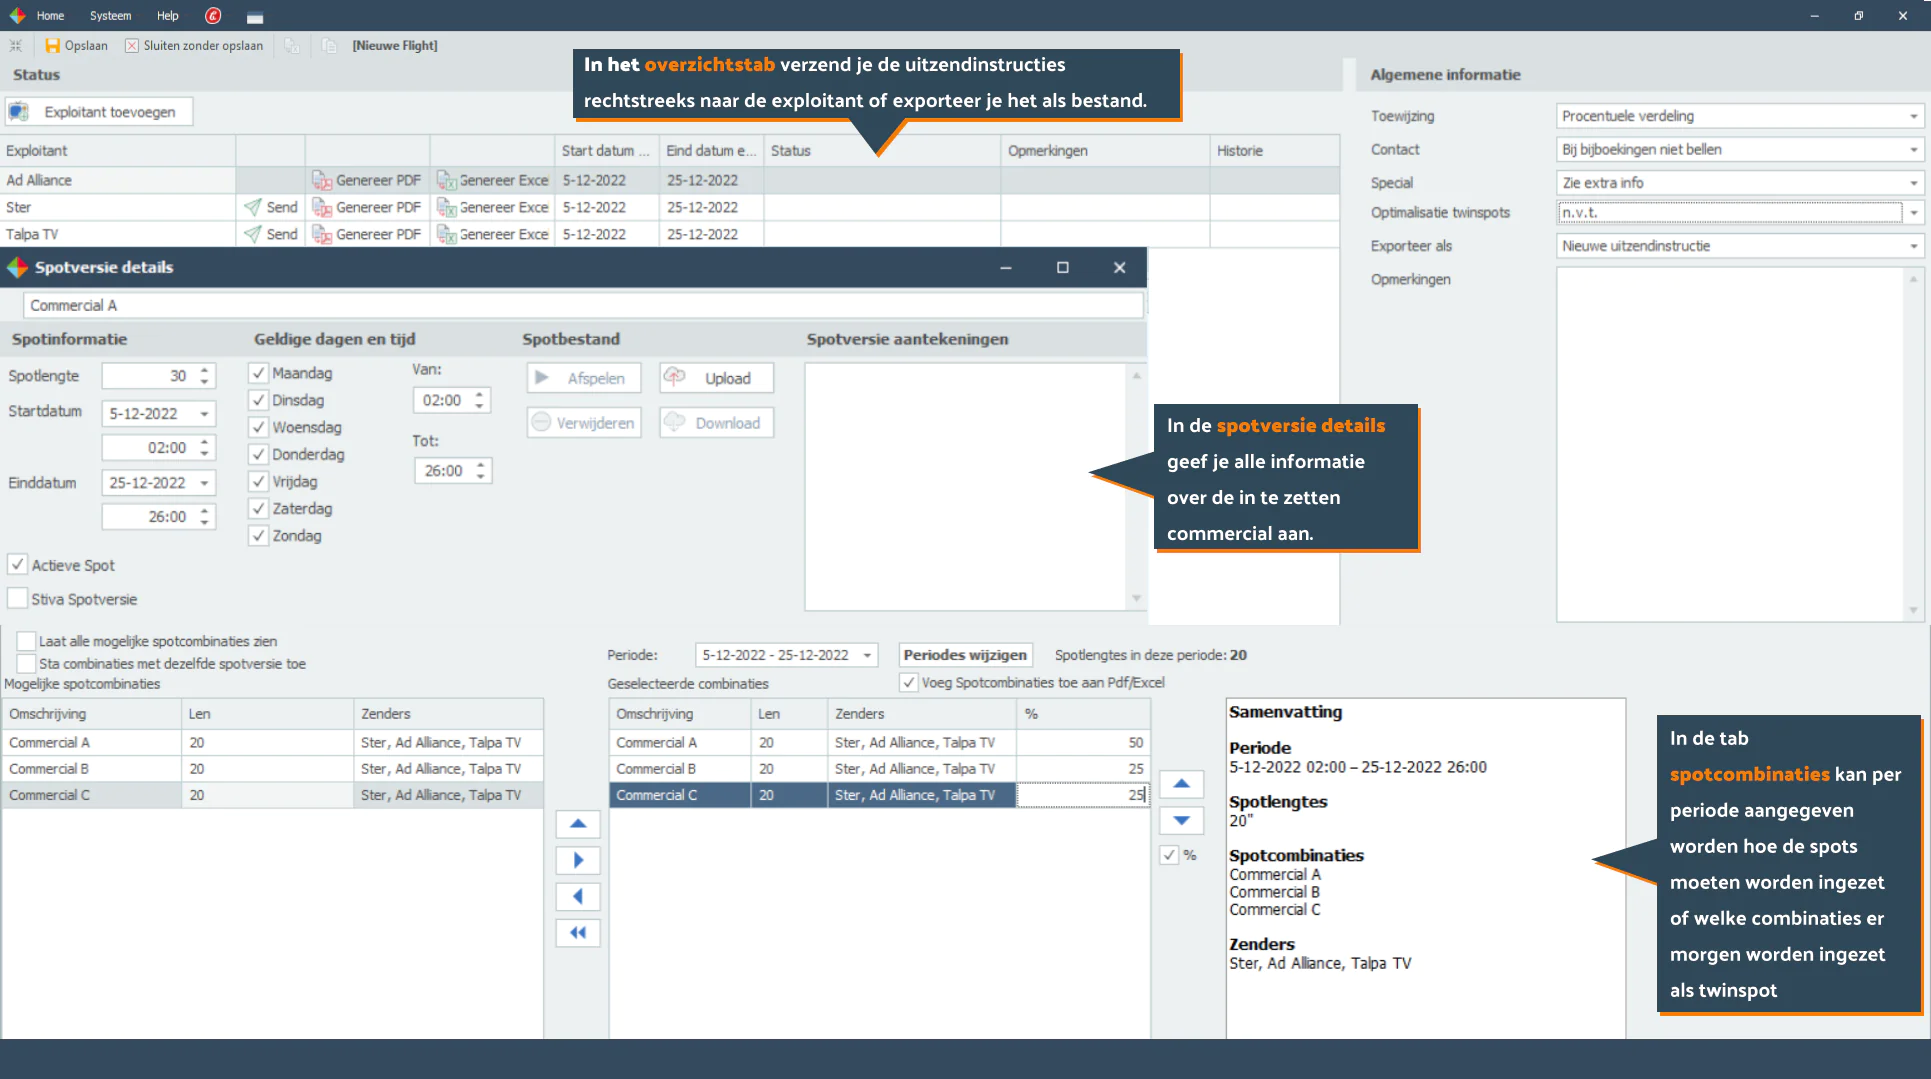Uncheck the Actieve Spot checkbox
Viewport: 1931px width, 1079px height.
click(17, 565)
